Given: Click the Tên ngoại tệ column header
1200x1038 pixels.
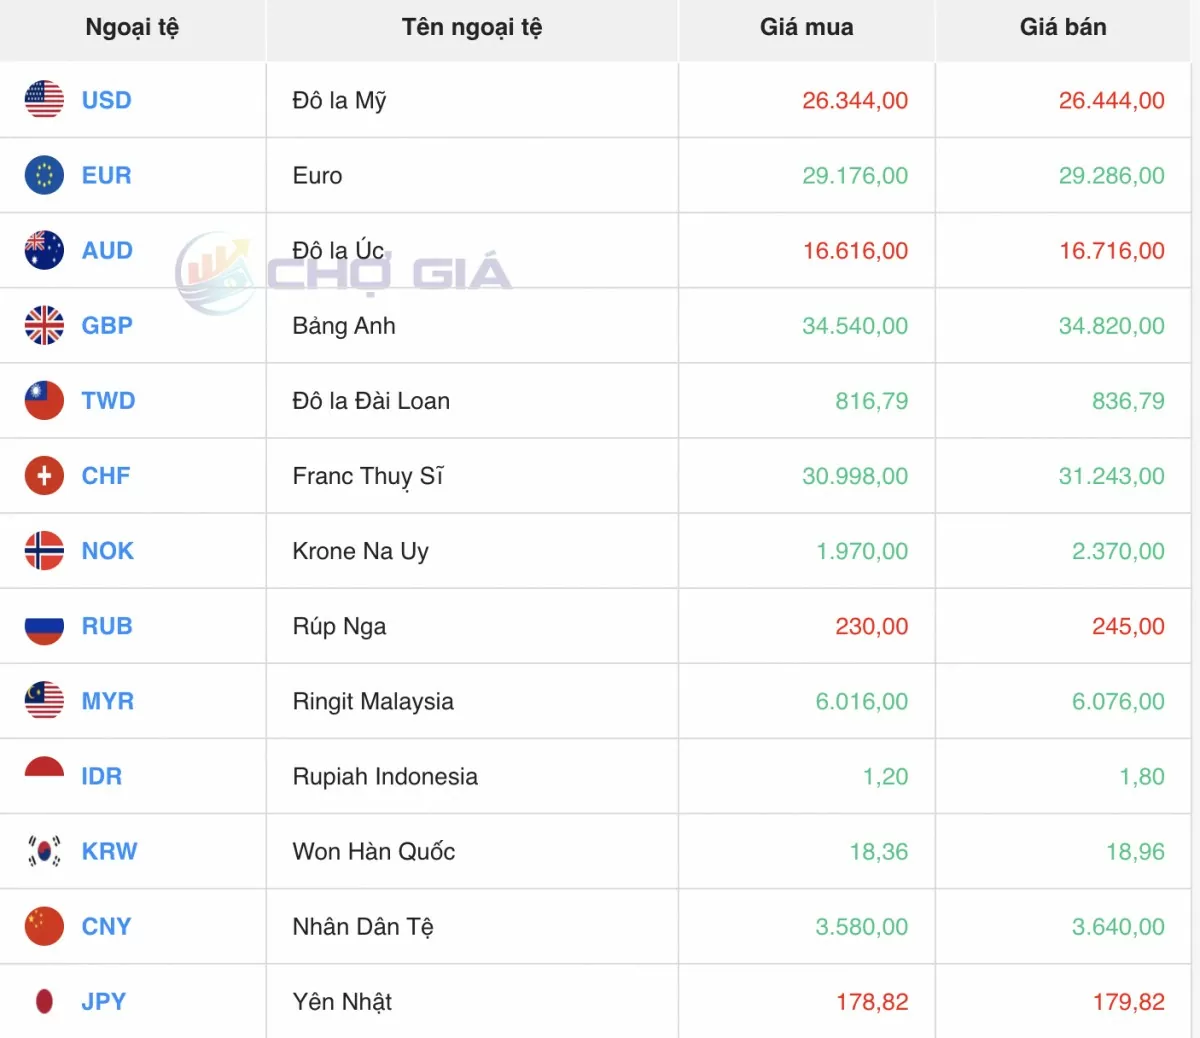Looking at the screenshot, I should pos(471,27).
